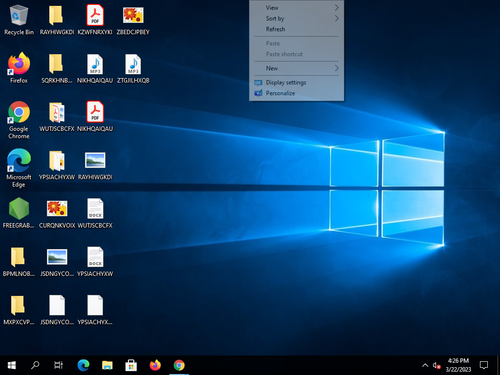Expand the Sort by submenu
500x375 pixels.
(x=297, y=18)
